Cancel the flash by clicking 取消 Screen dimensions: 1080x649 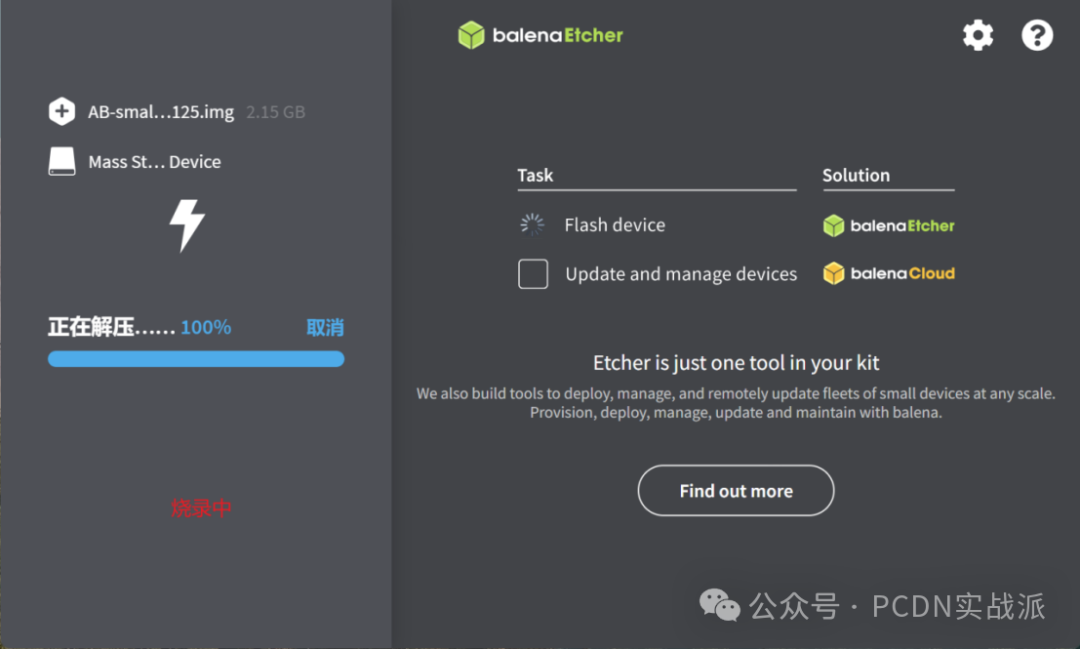point(324,327)
